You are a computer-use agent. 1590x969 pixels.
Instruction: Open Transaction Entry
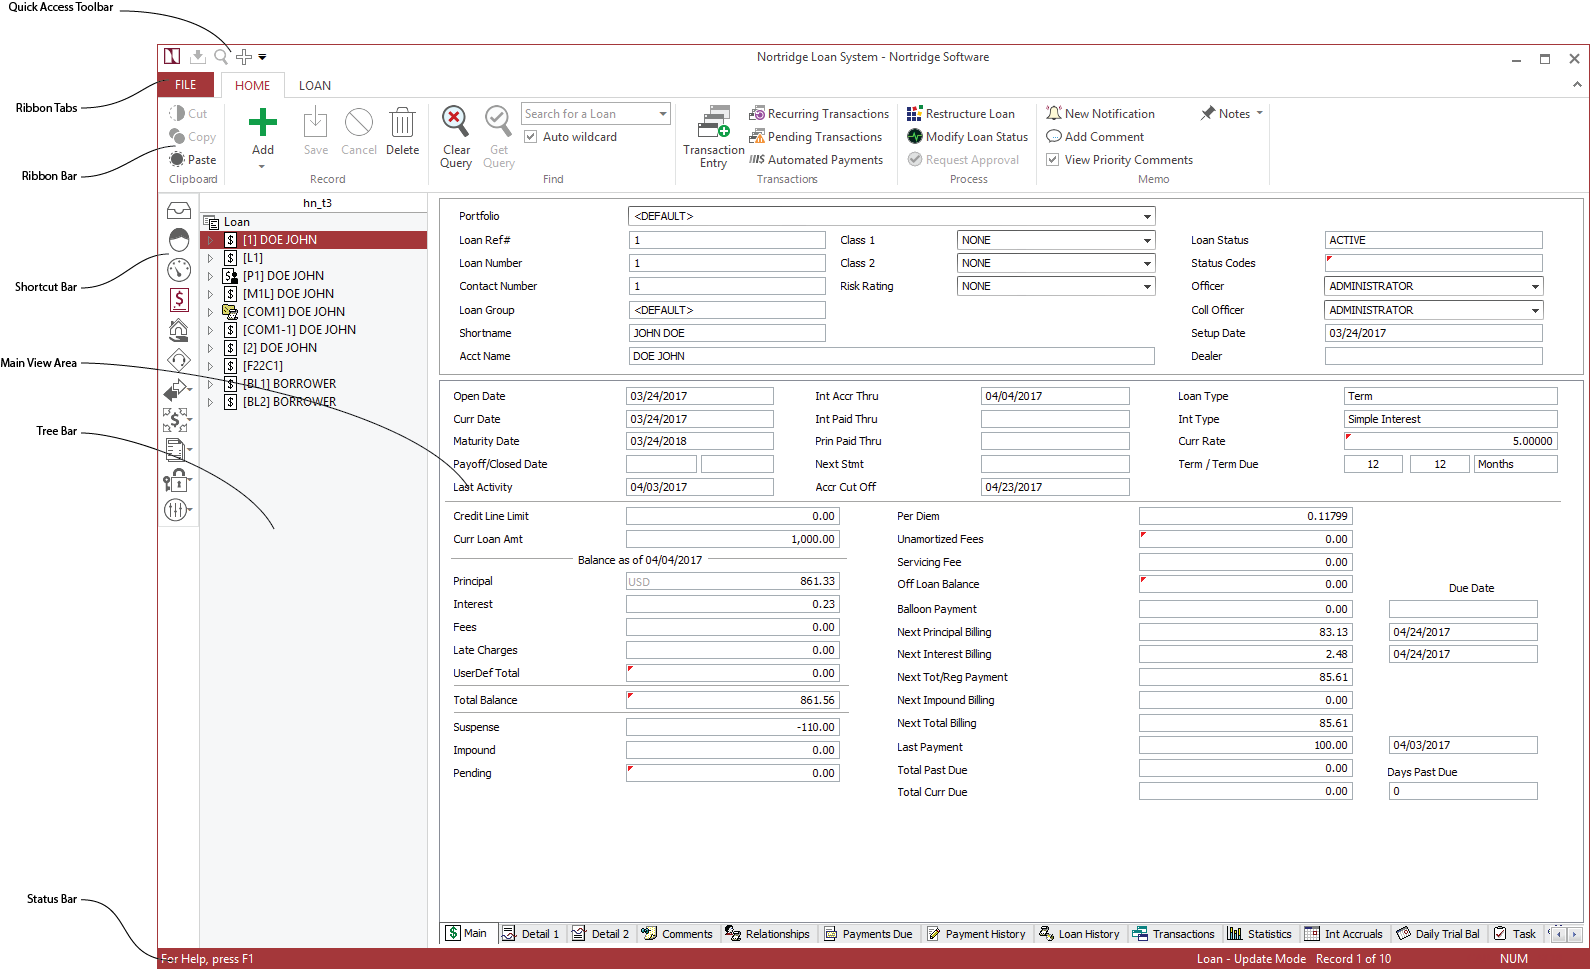(714, 136)
